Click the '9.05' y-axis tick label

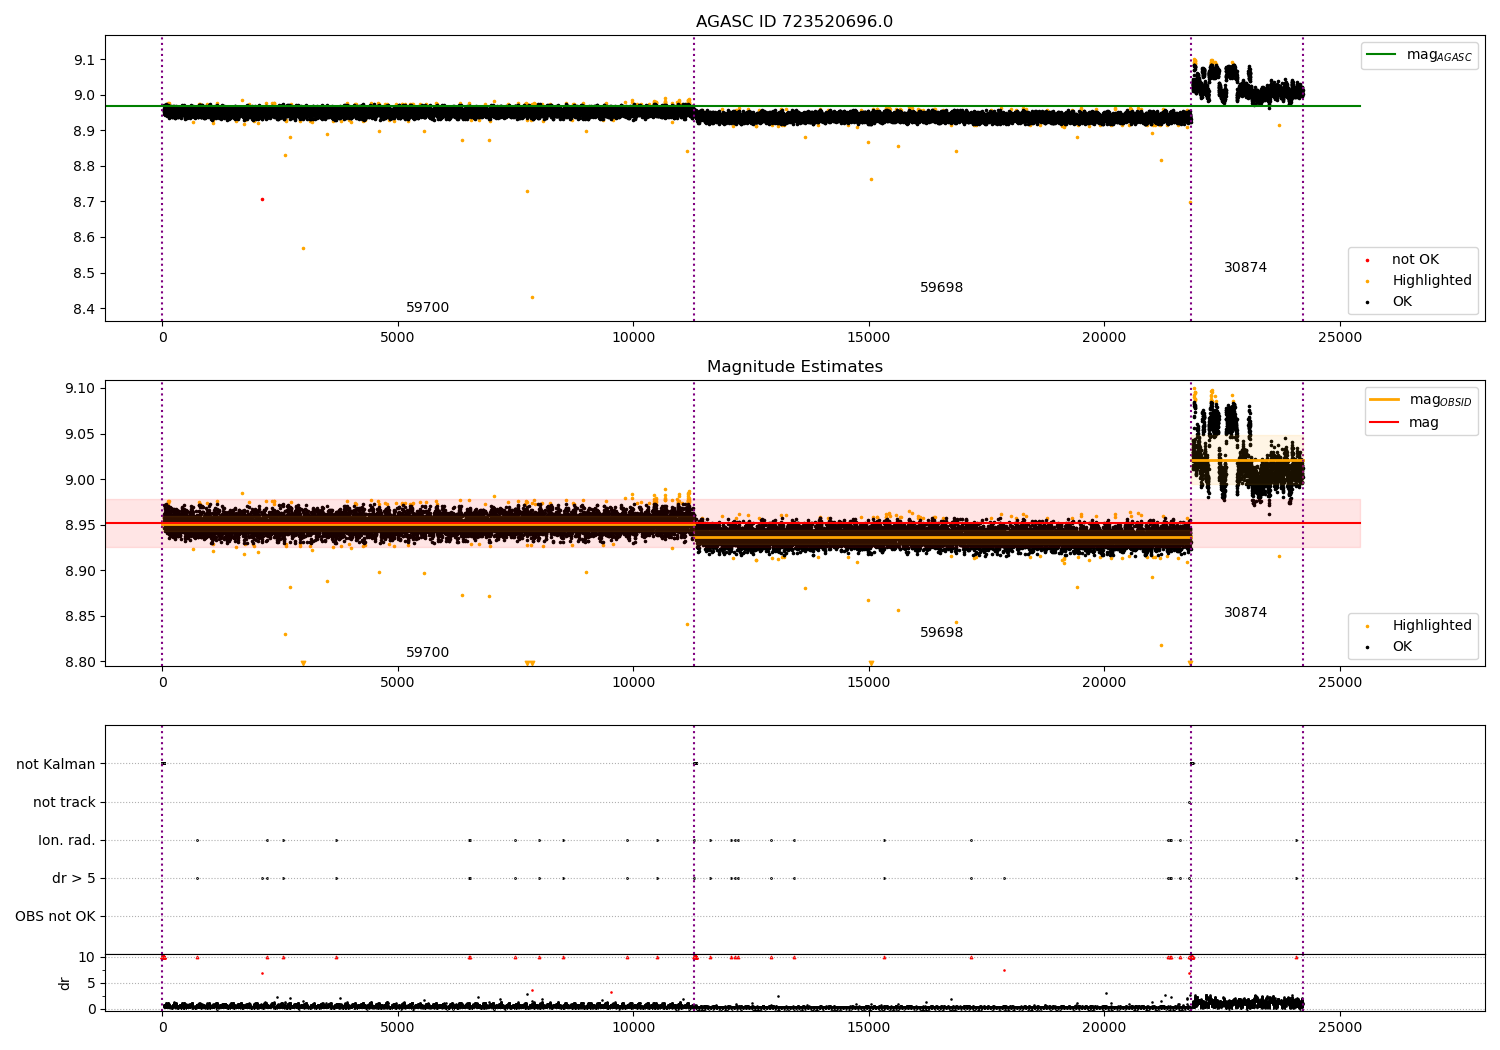(80, 434)
